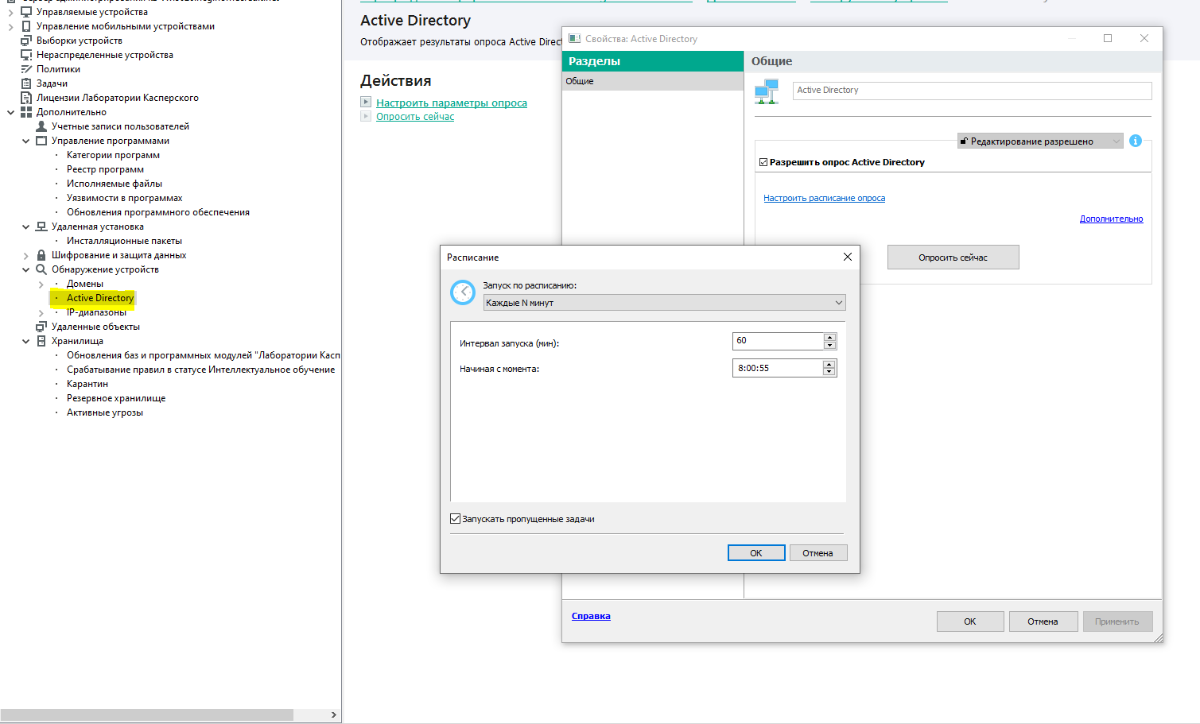Increase the Интервал запуска value with up arrow
Screen dimensions: 1200x724
pos(830,337)
